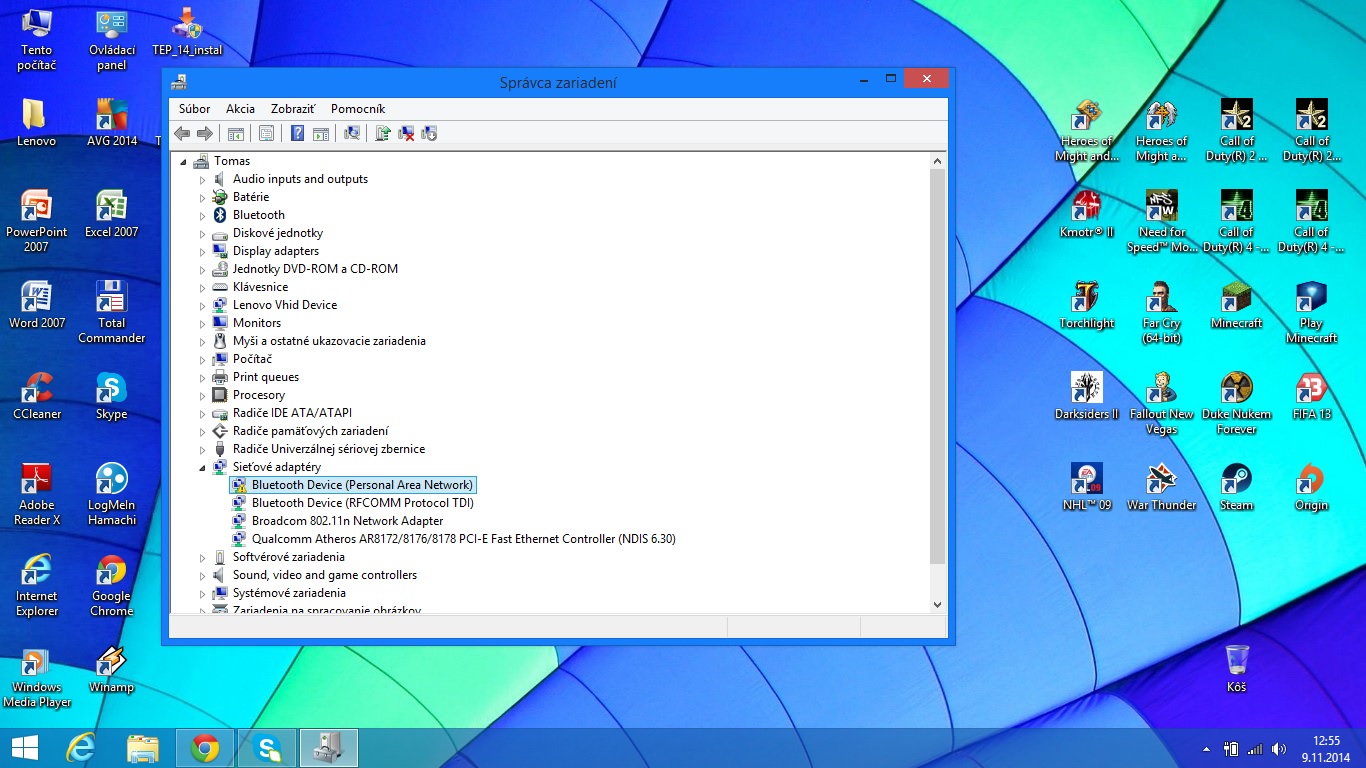Expand the Display adapters category
The width and height of the screenshot is (1366, 768).
(x=202, y=252)
